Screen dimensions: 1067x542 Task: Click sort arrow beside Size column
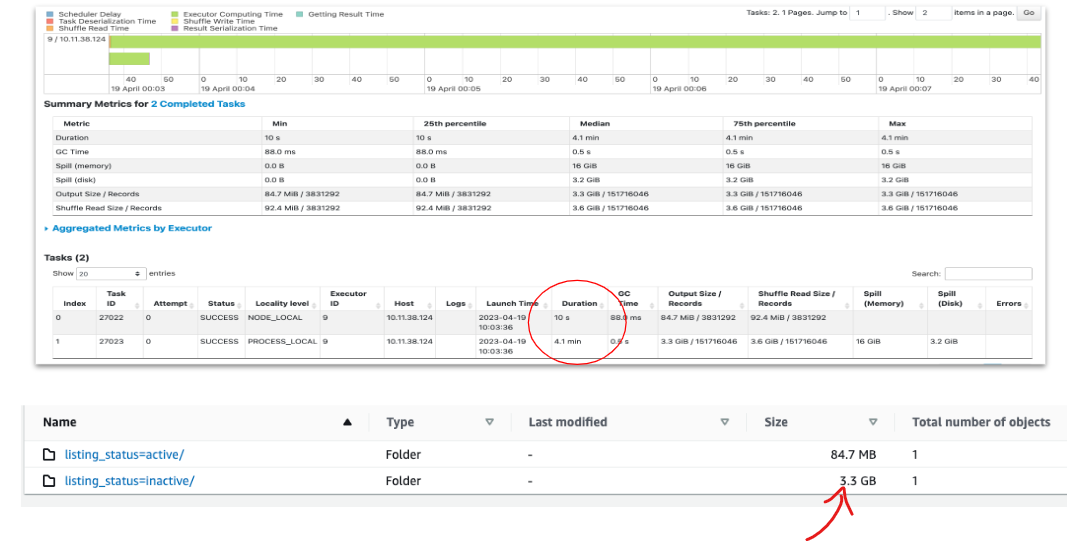[873, 423]
